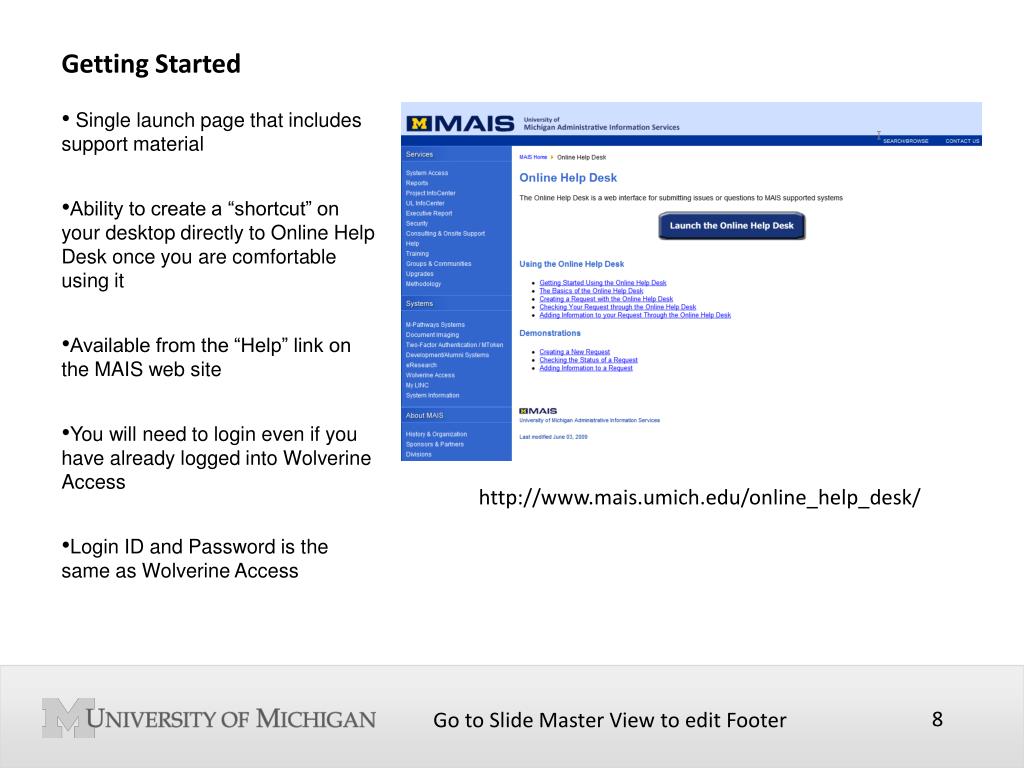Open Consulting & Onsite Support link
This screenshot has height=768, width=1024.
445,233
